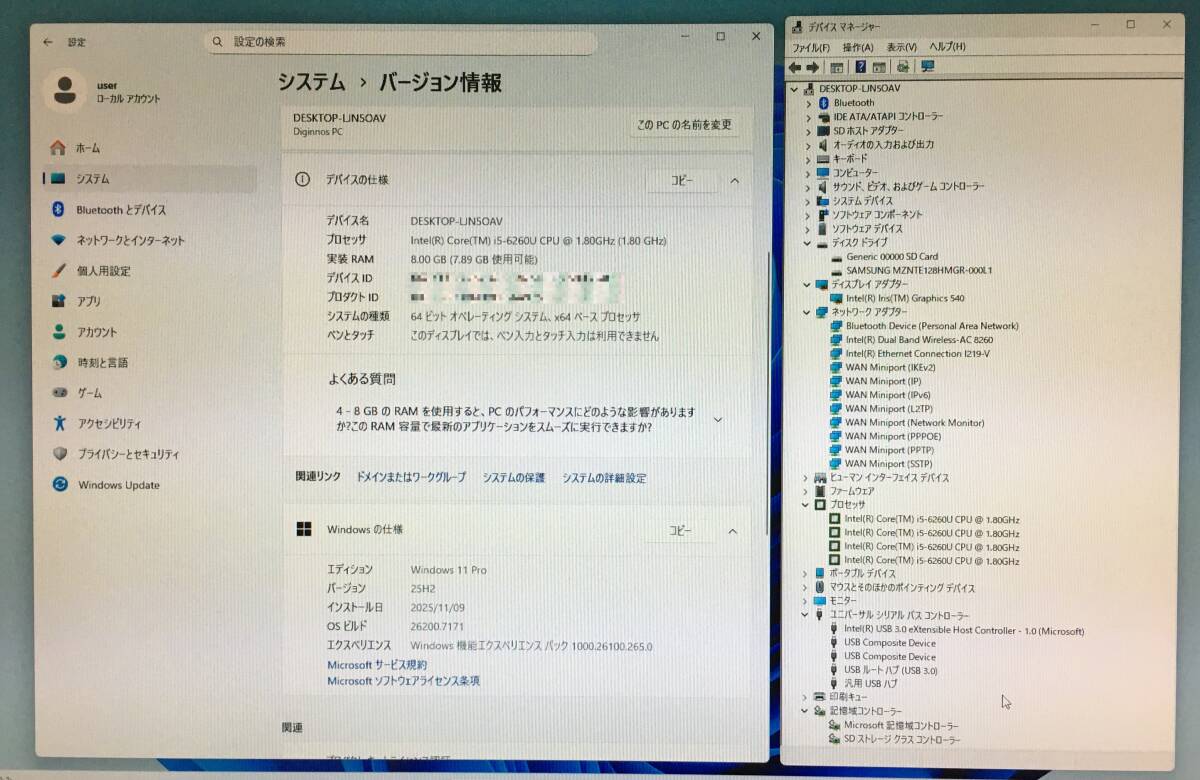This screenshot has width=1200, height=780.
Task: Click the blue question-mark help toolbar icon
Action: 860,67
